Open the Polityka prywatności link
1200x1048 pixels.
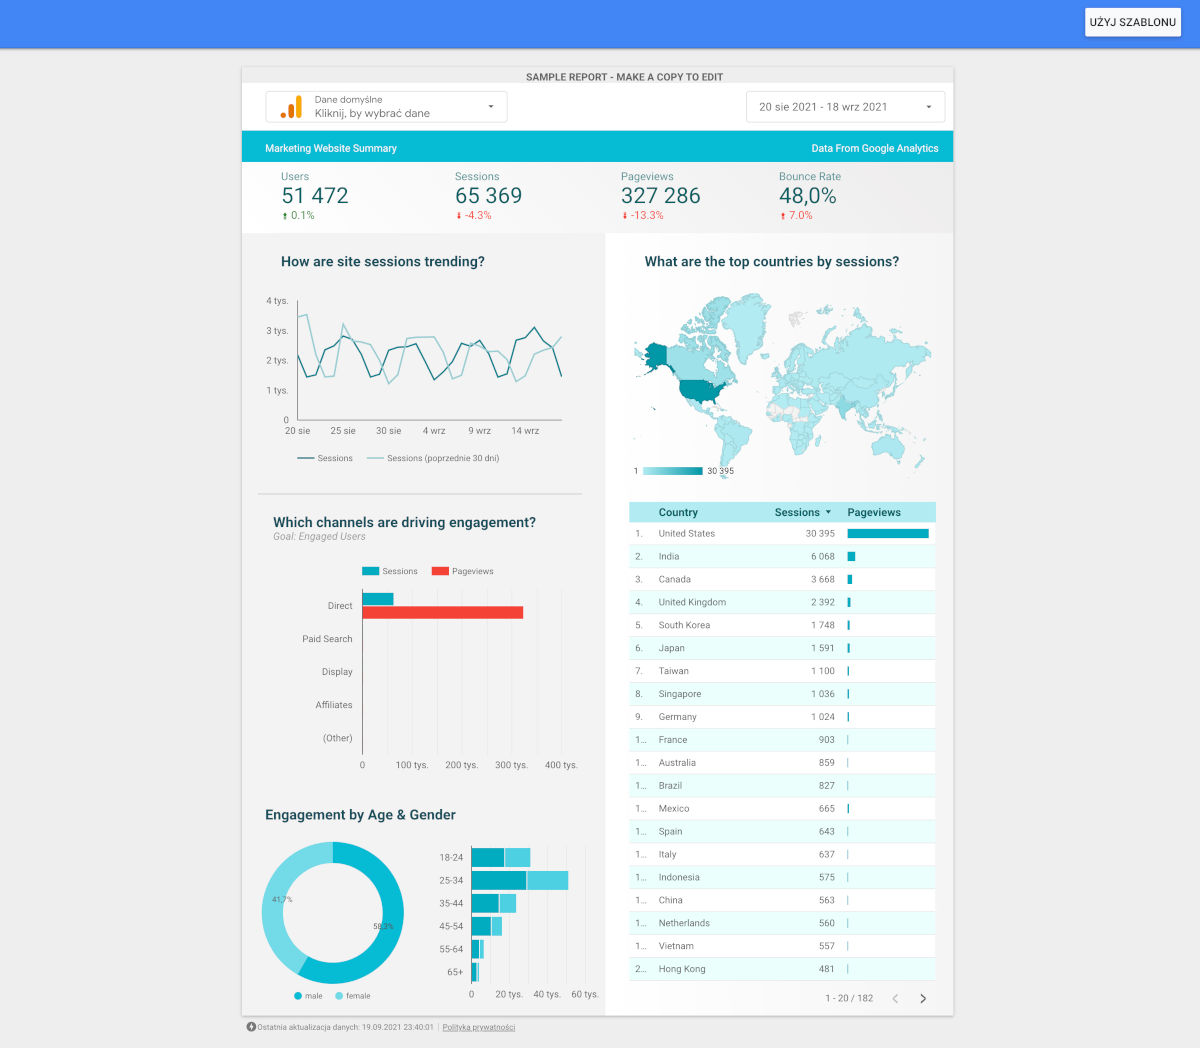point(479,1027)
